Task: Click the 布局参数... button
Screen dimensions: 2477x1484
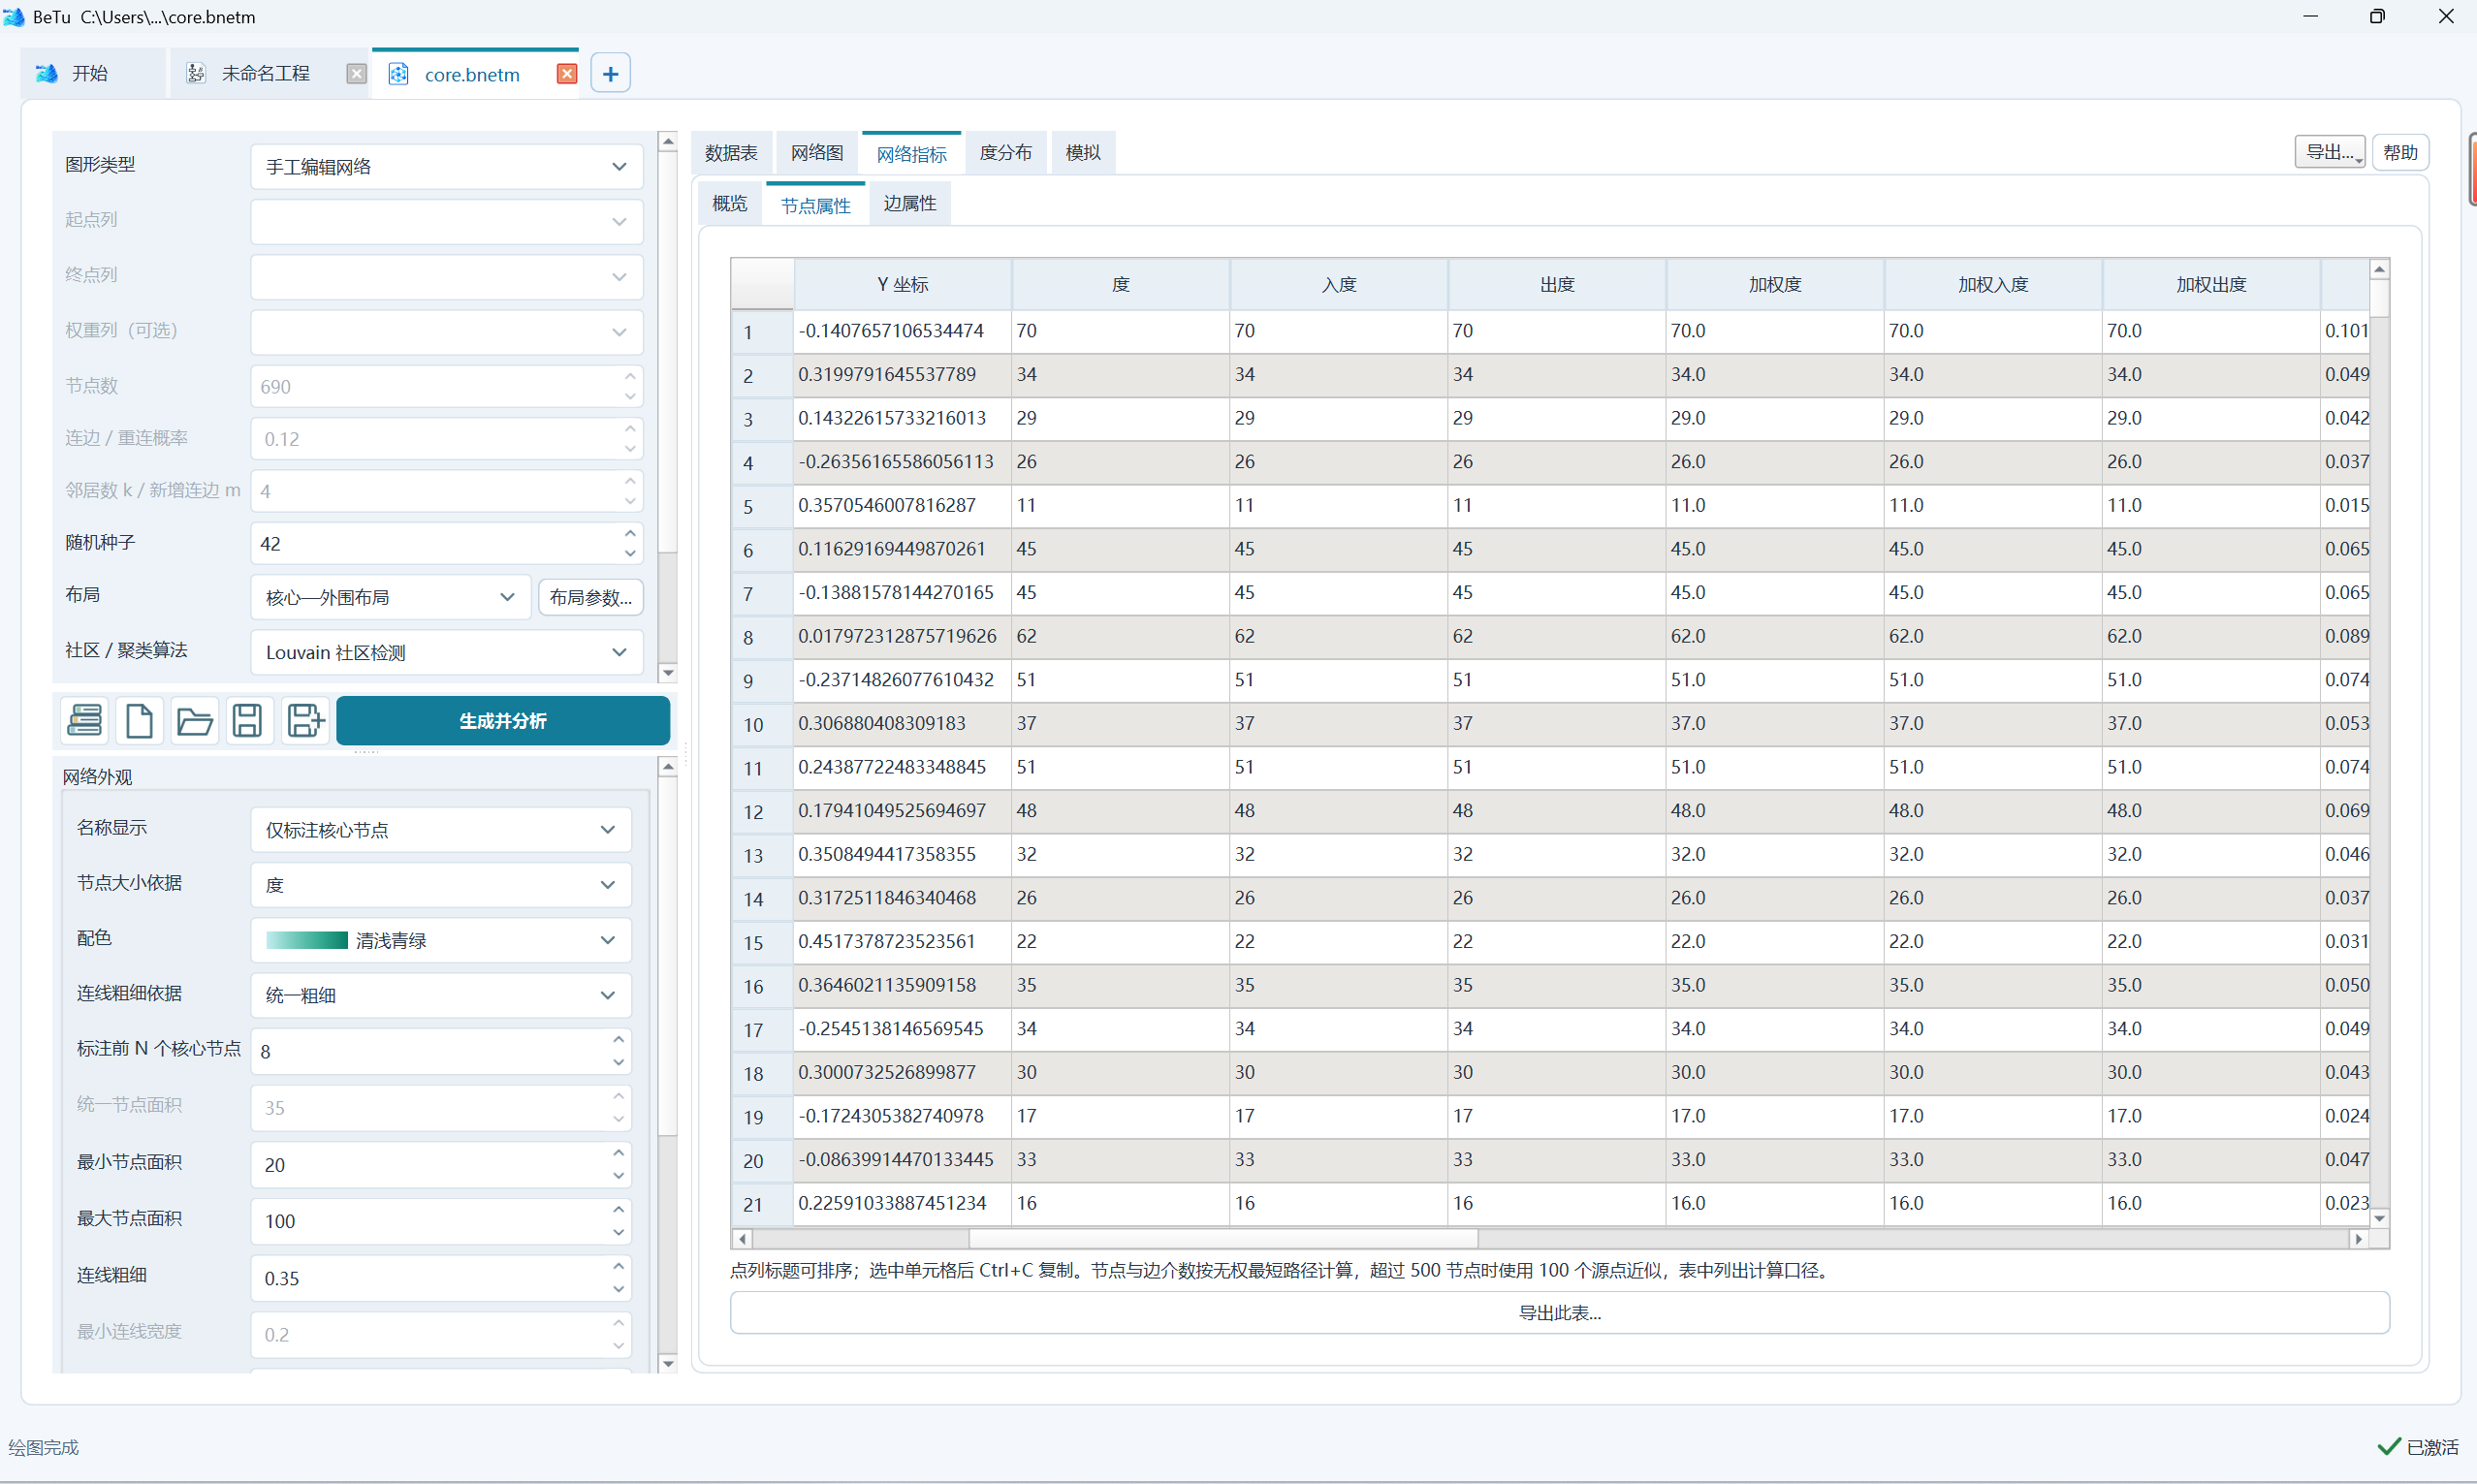Action: pyautogui.click(x=590, y=598)
